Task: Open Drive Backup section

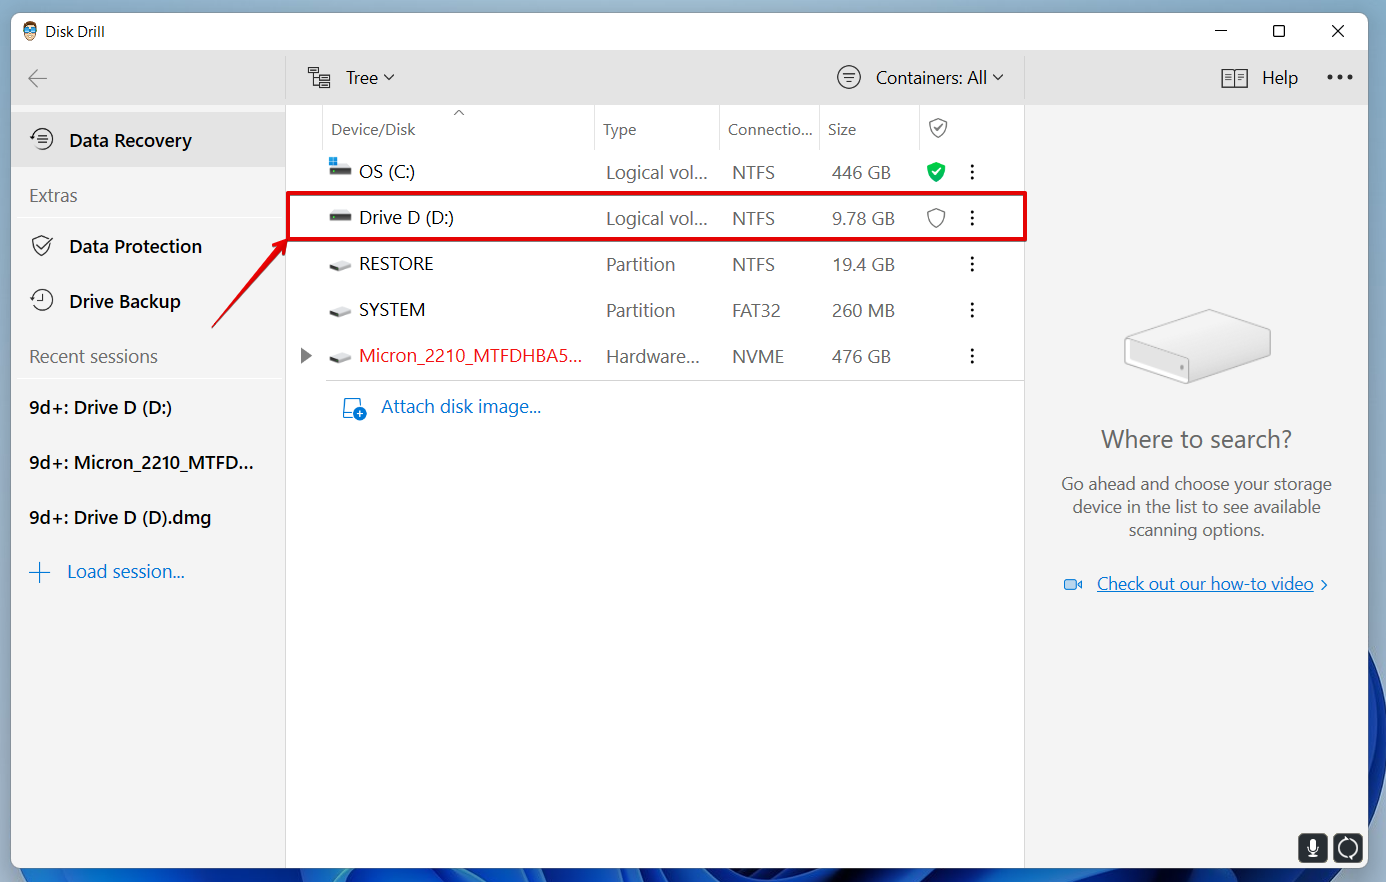Action: click(125, 301)
